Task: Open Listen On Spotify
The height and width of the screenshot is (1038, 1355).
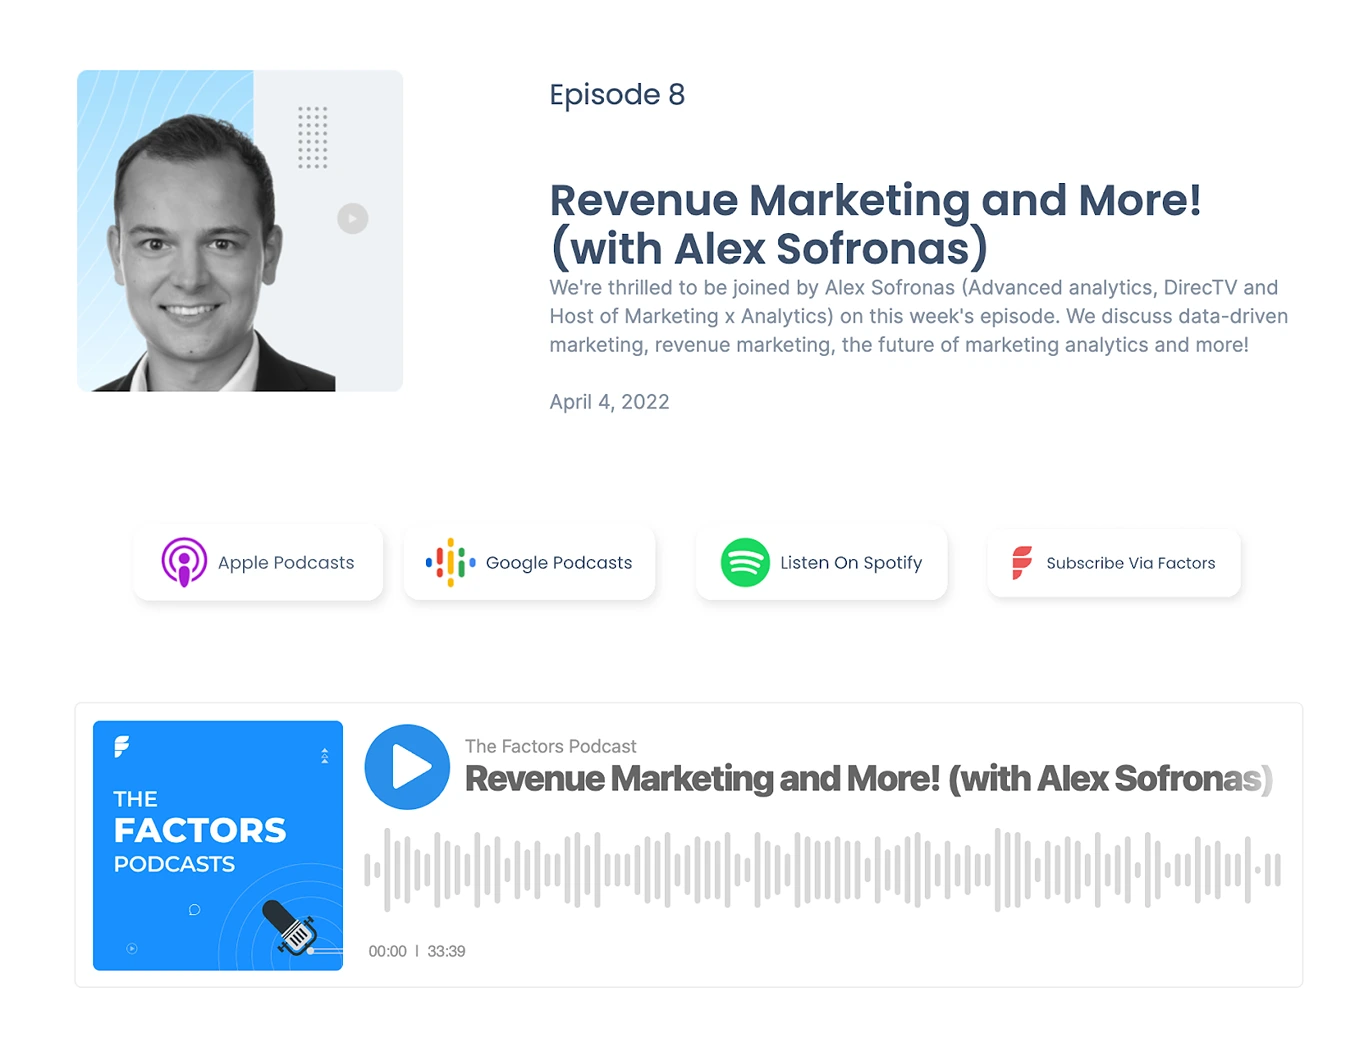Action: click(x=820, y=562)
